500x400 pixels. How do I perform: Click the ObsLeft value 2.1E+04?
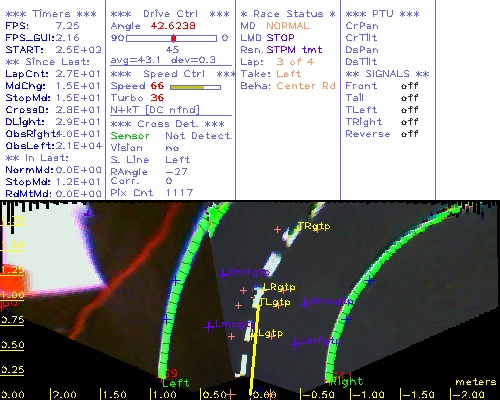point(78,146)
